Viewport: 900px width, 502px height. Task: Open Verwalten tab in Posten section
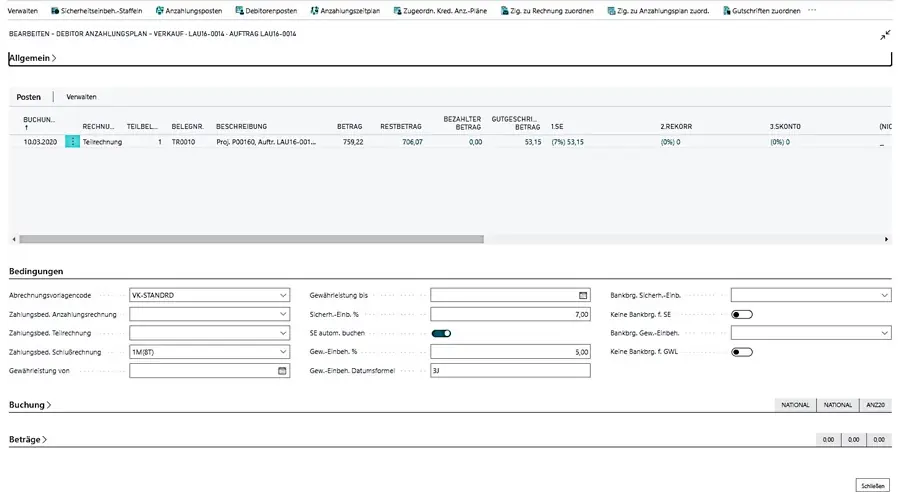point(82,97)
